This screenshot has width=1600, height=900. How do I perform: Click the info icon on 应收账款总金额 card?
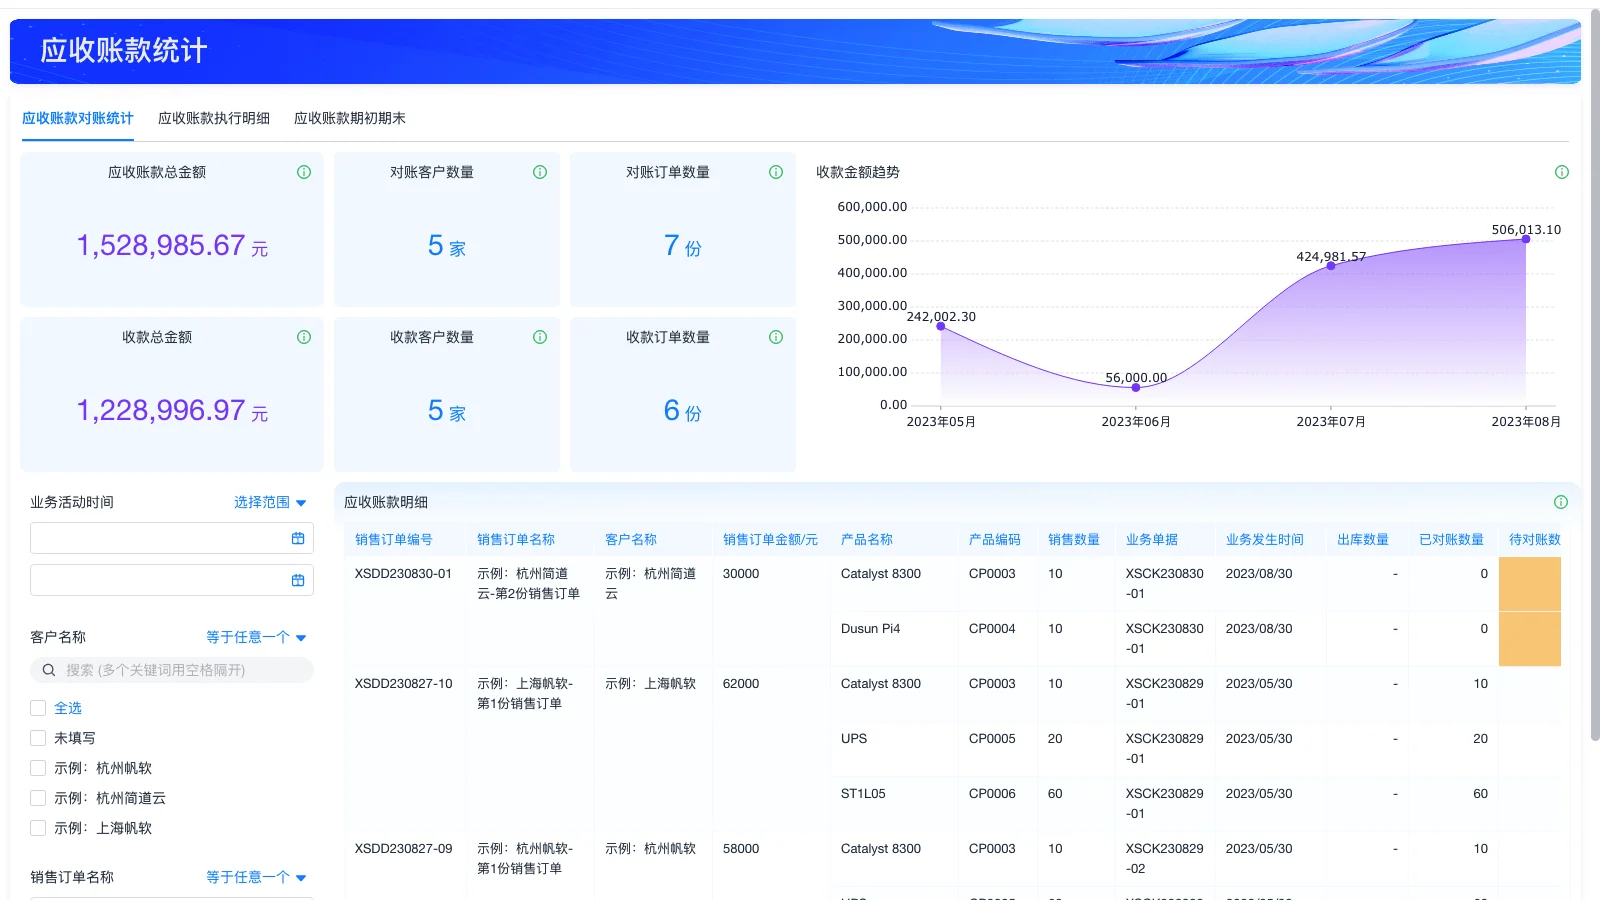pos(303,172)
